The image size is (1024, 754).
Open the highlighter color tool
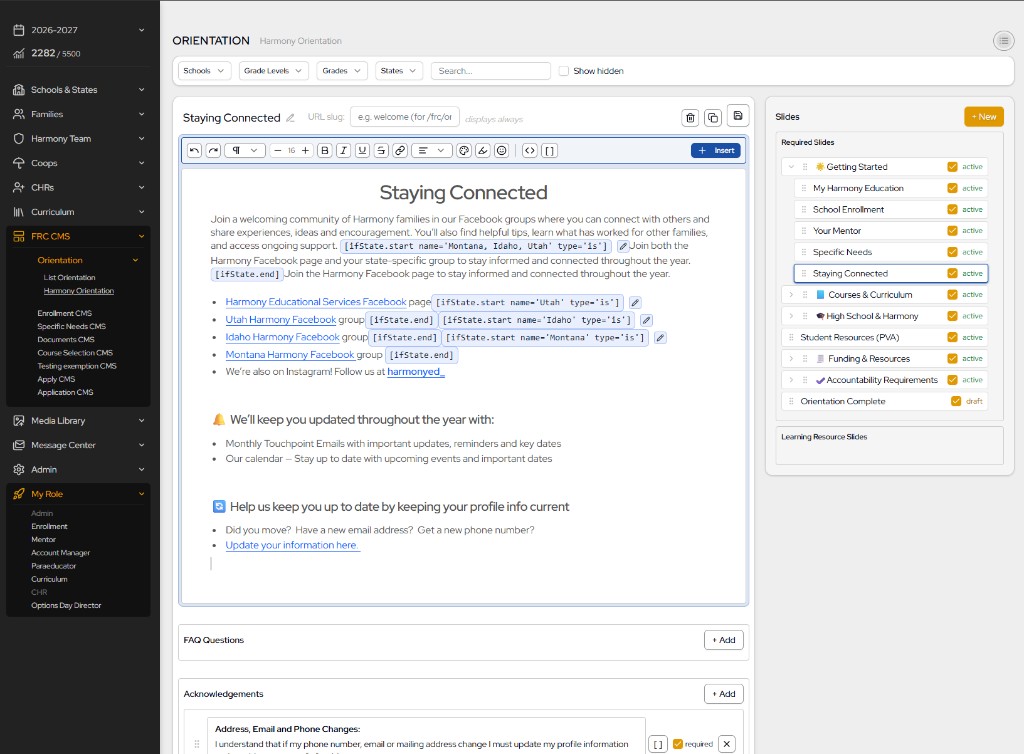click(x=483, y=151)
